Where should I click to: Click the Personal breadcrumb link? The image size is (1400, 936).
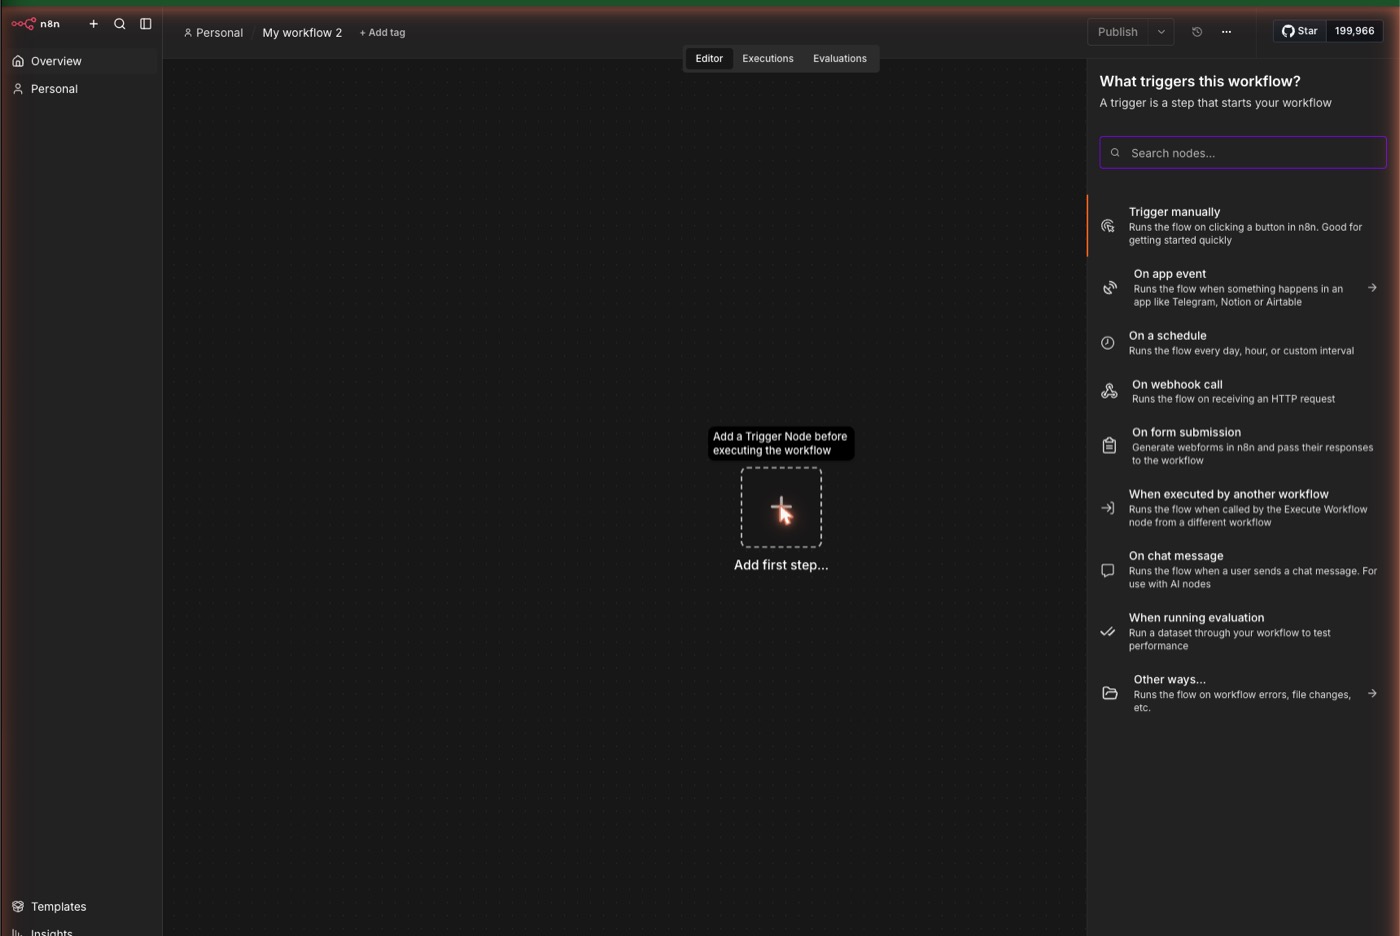tap(213, 33)
